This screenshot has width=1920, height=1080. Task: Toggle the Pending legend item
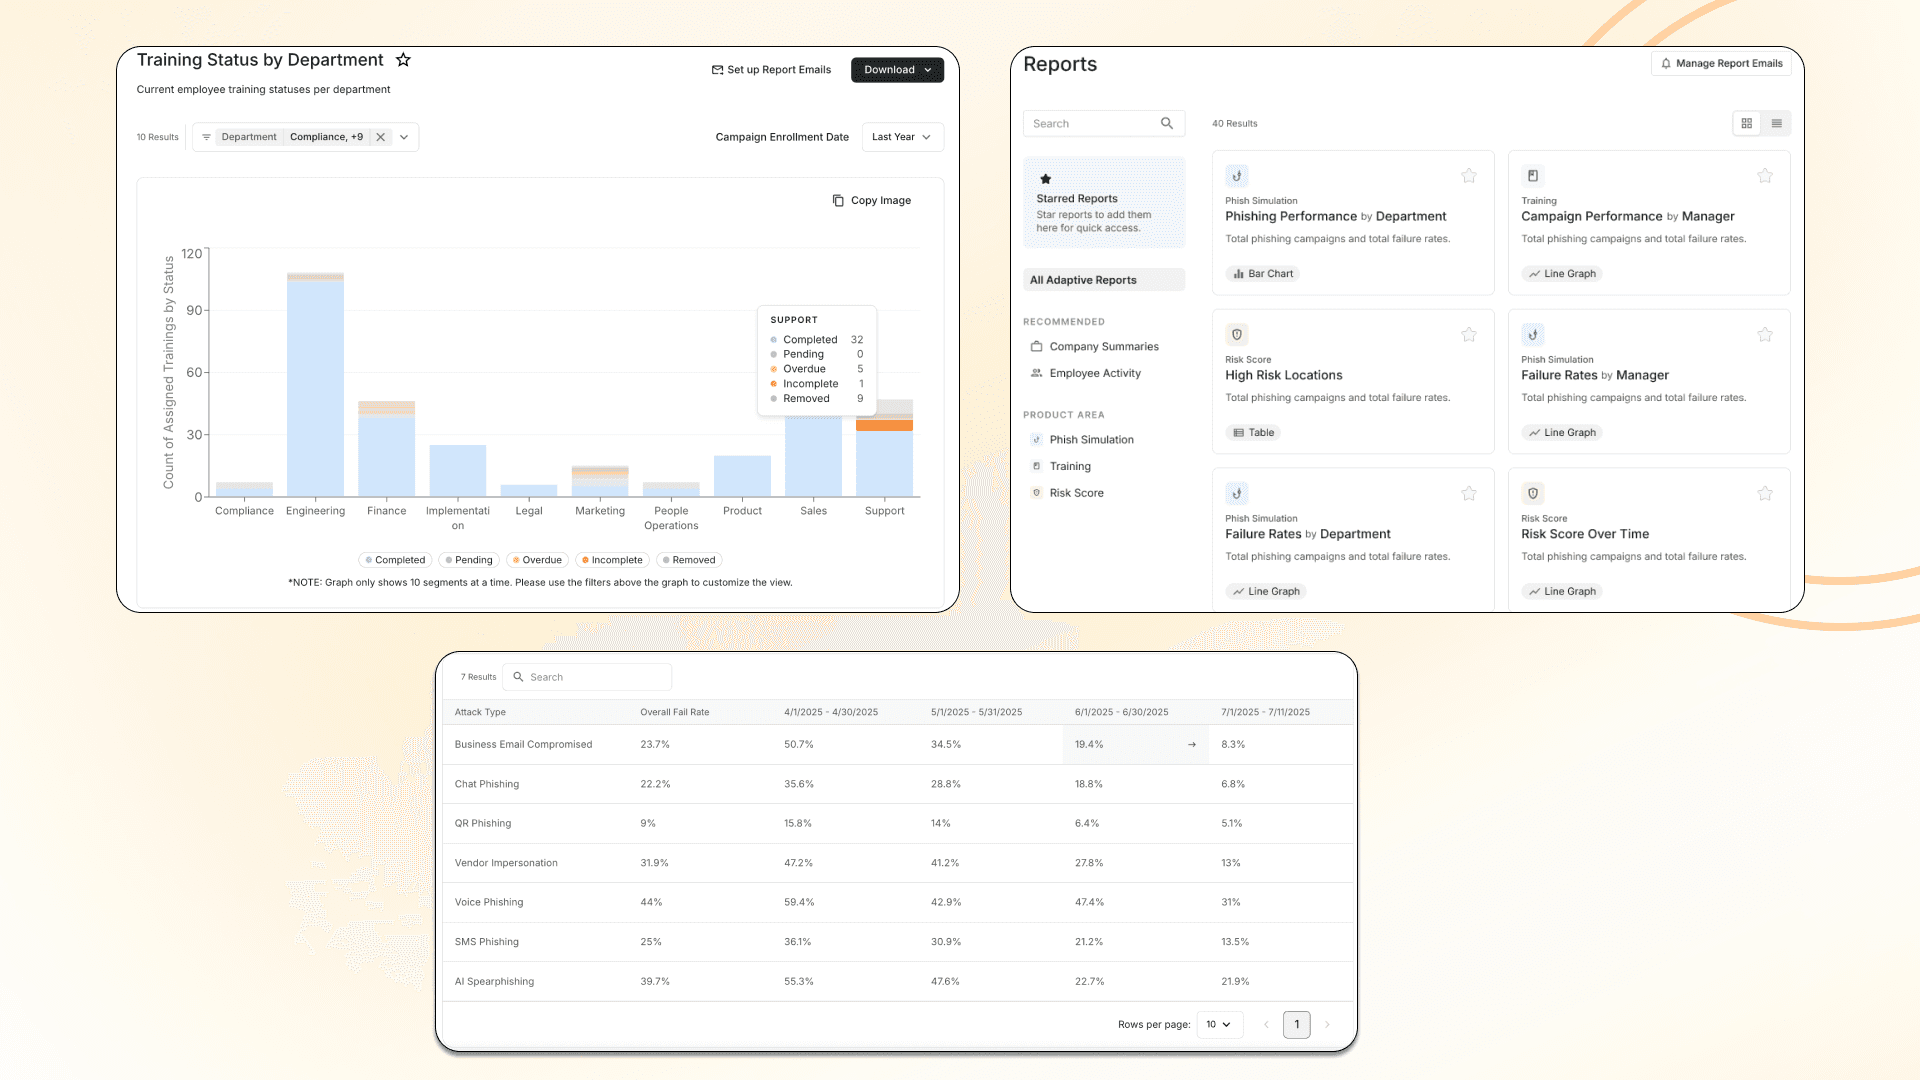470,560
